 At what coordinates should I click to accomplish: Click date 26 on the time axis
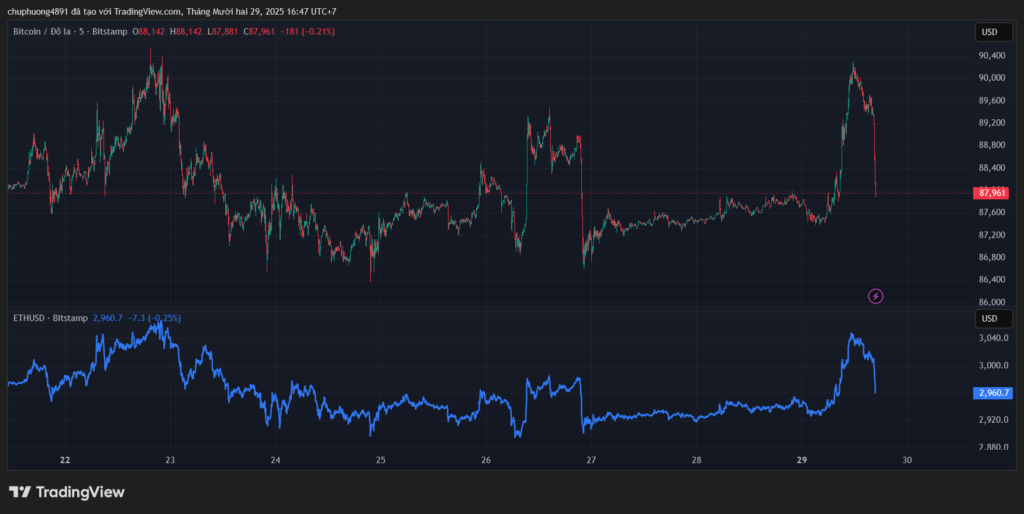pos(486,461)
